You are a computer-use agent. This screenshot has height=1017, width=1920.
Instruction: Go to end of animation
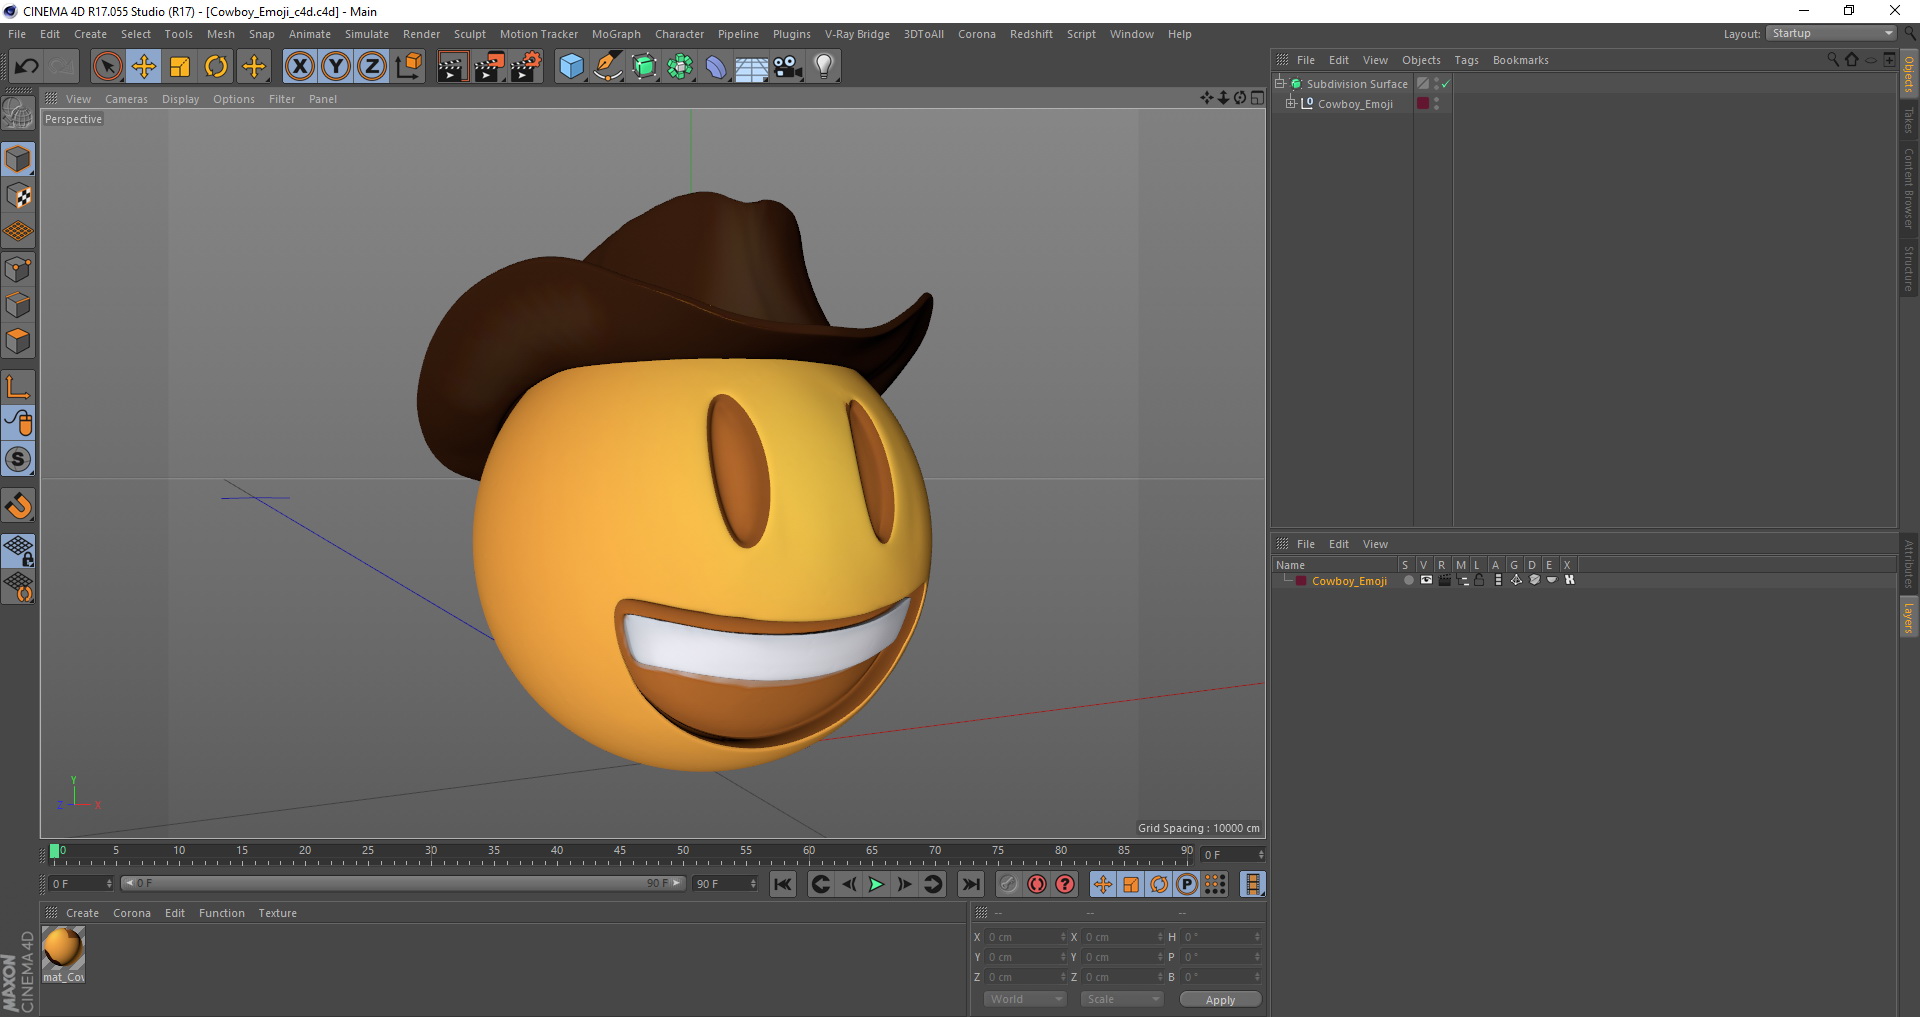pyautogui.click(x=970, y=884)
